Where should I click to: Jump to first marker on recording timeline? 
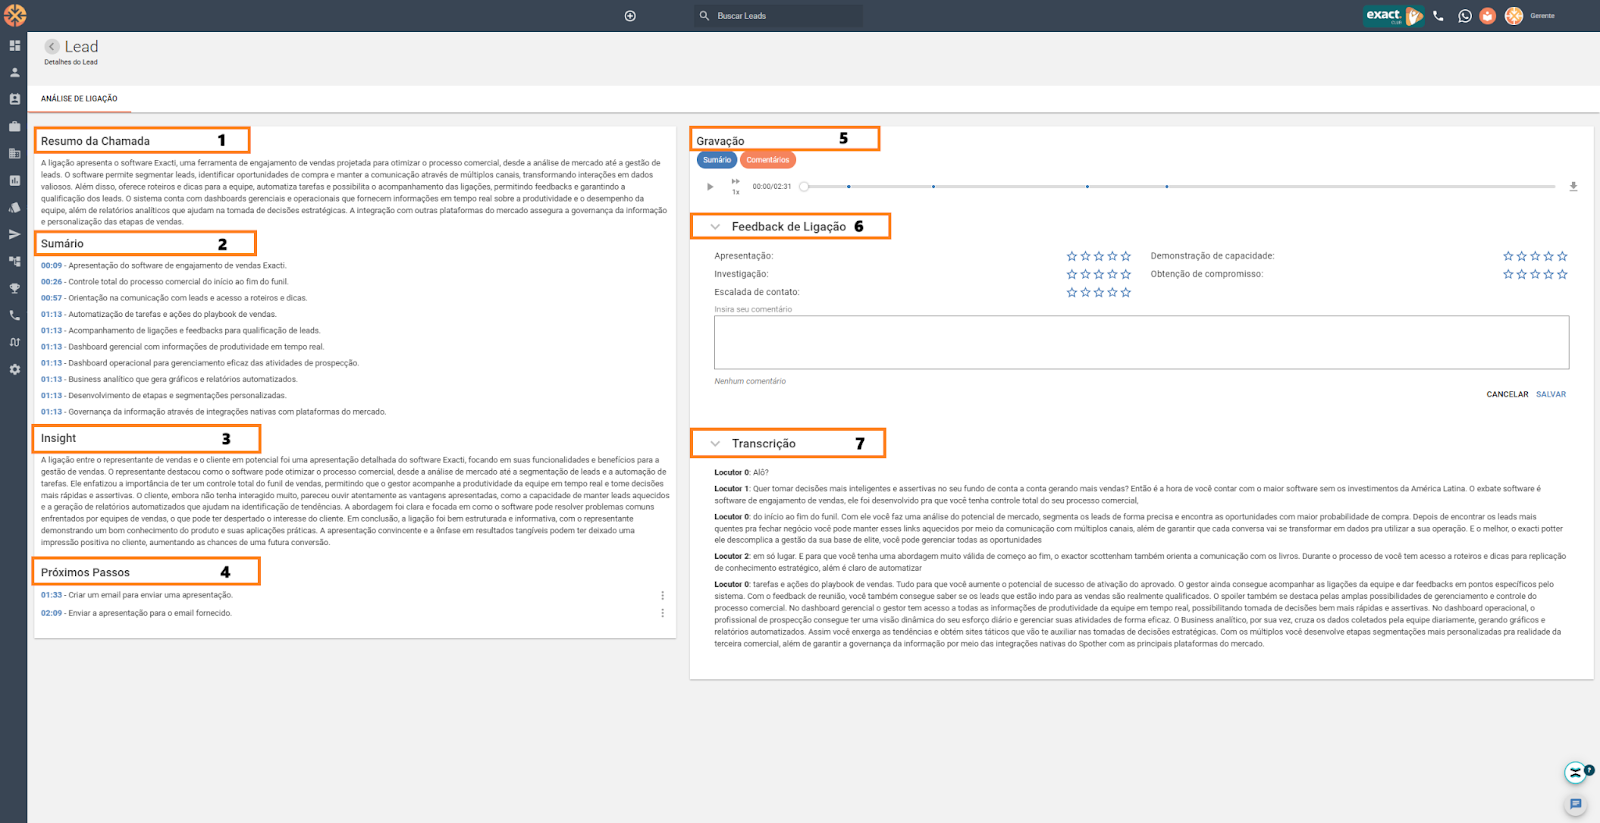tap(849, 187)
